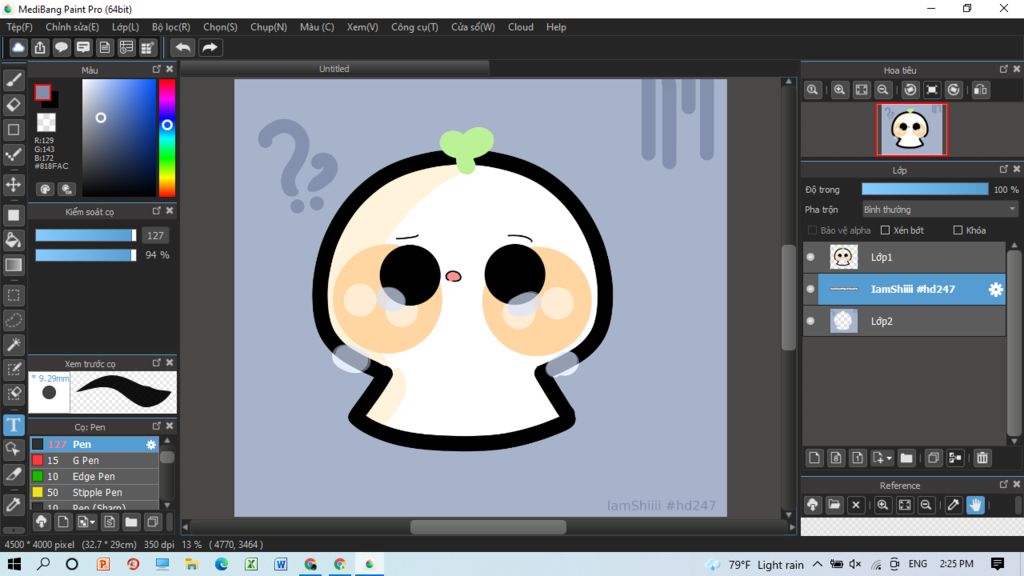
Task: Duplicate the current layer
Action: (933, 458)
